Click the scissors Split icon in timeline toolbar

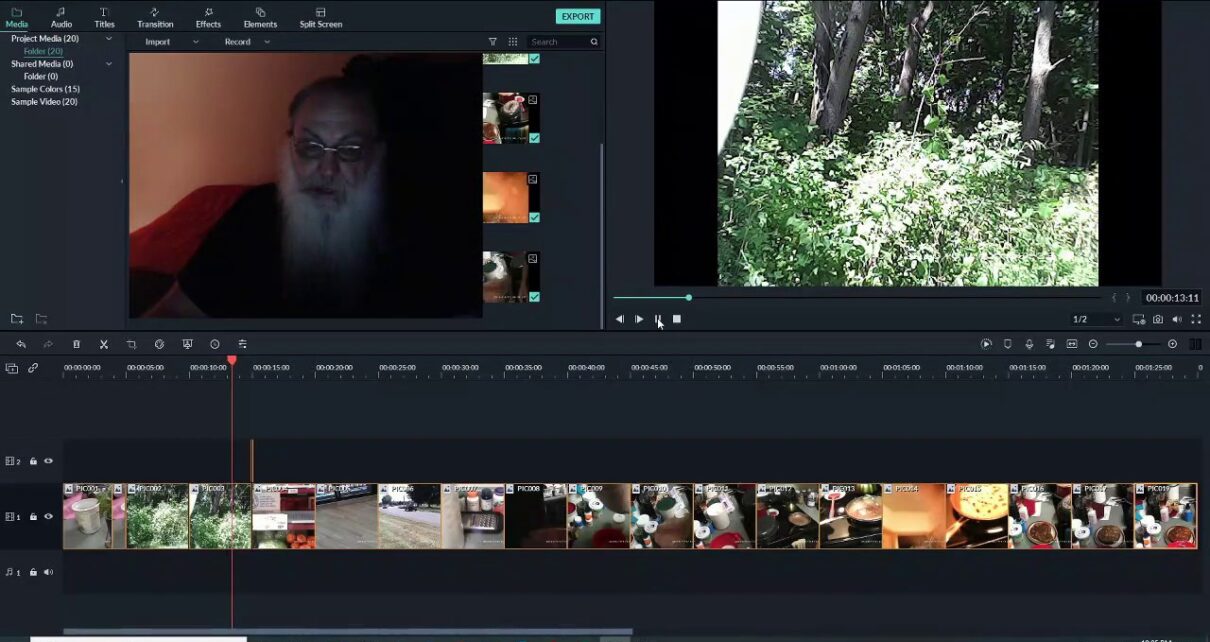click(x=103, y=344)
